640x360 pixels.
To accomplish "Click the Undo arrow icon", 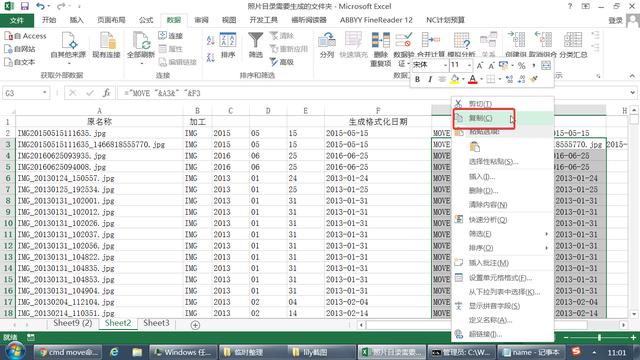I will [40, 6].
